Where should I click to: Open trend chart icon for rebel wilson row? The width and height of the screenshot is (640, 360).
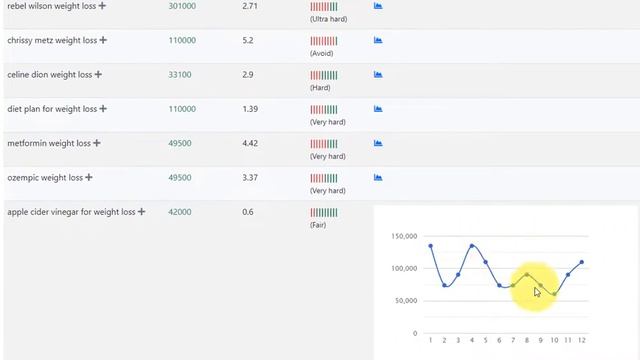tap(378, 6)
